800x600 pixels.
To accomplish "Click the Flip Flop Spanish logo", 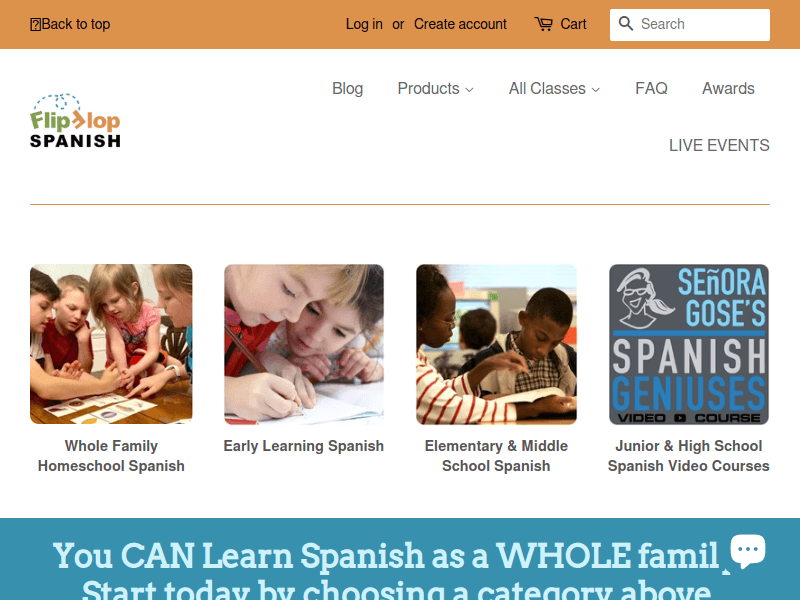I will click(x=75, y=120).
